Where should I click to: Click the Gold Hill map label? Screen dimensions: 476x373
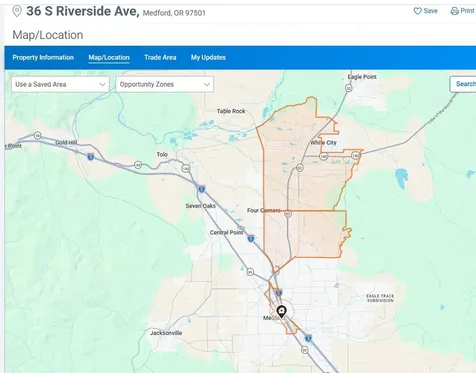(x=66, y=142)
